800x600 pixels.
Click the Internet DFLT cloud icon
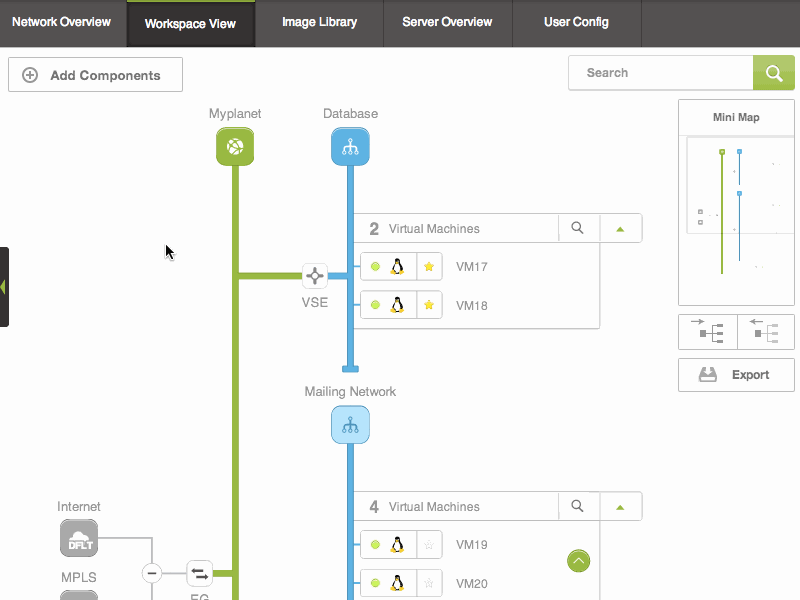point(79,538)
